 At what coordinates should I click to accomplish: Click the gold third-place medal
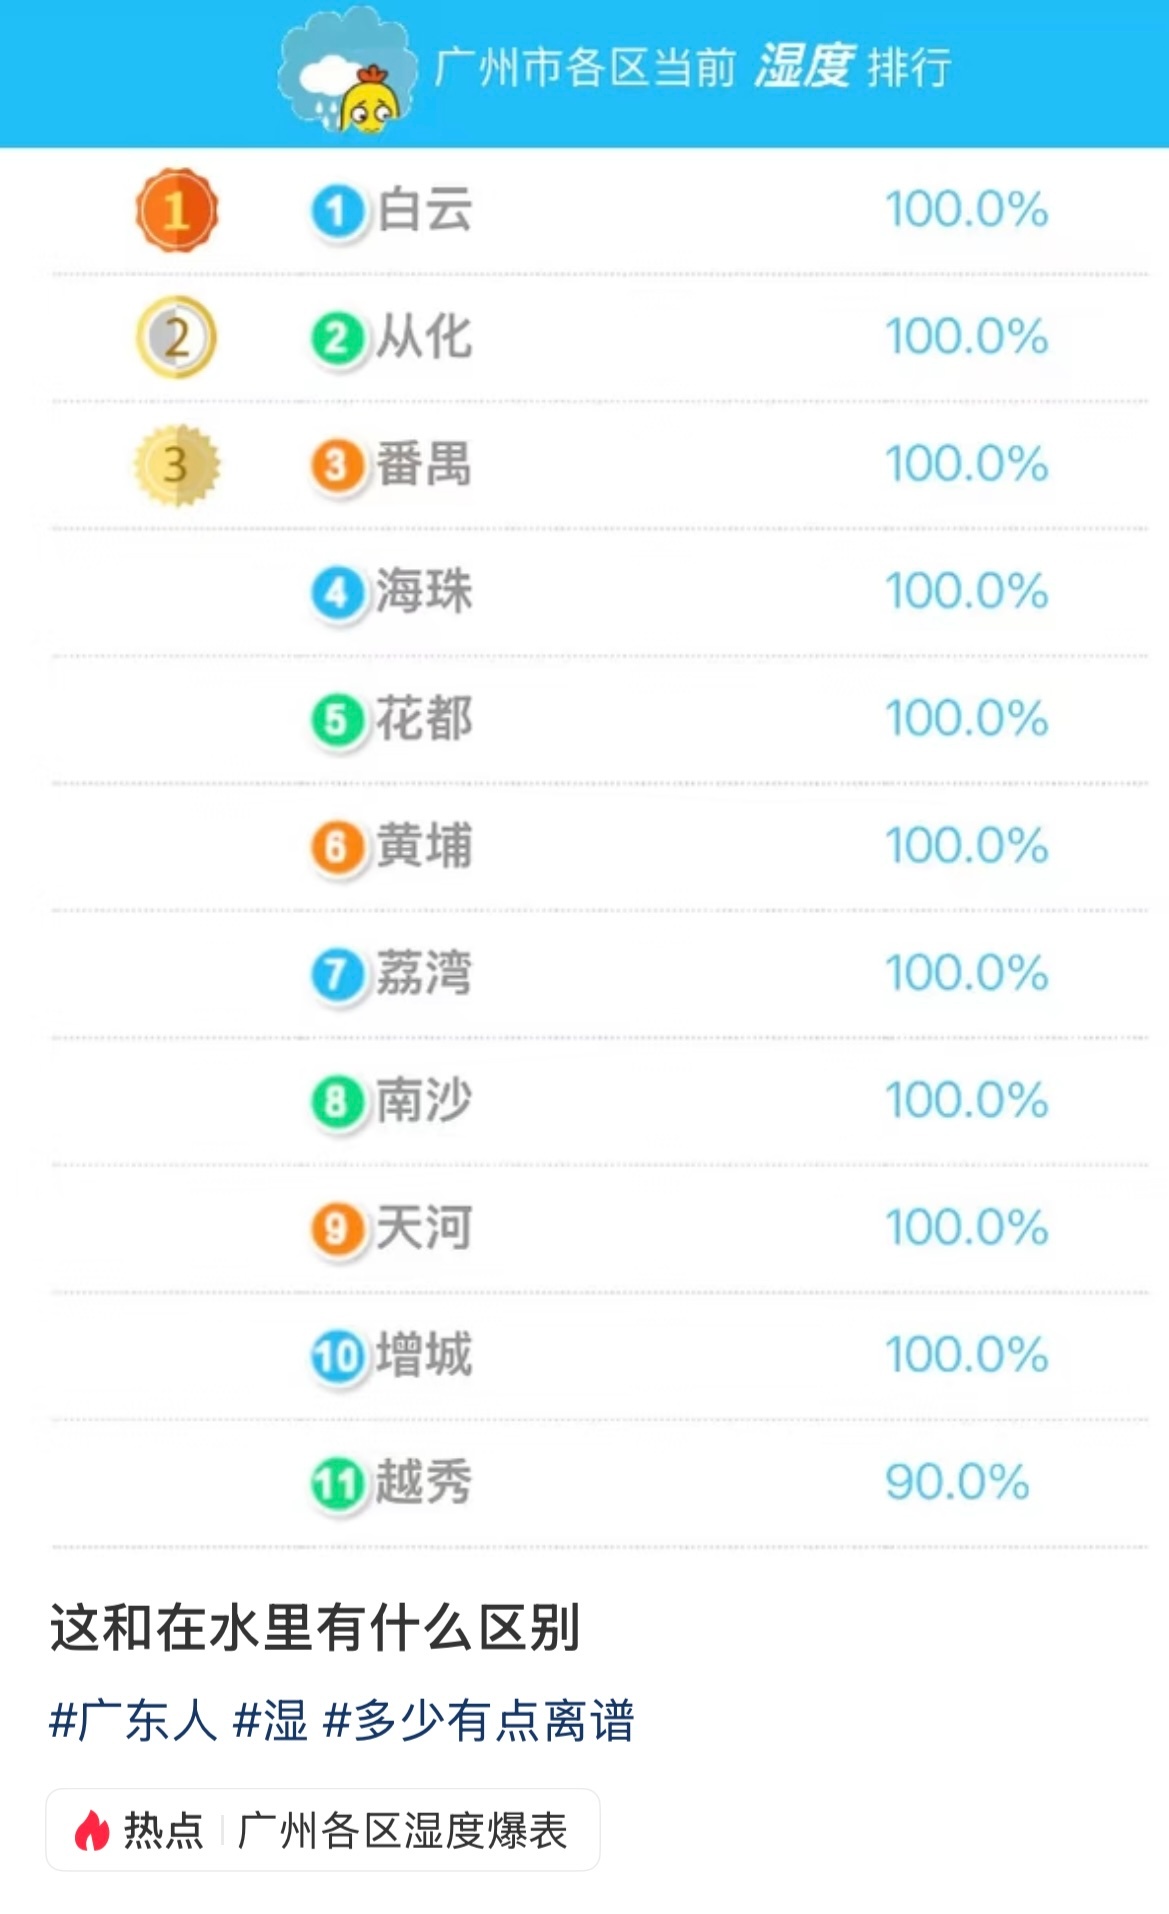click(x=176, y=465)
